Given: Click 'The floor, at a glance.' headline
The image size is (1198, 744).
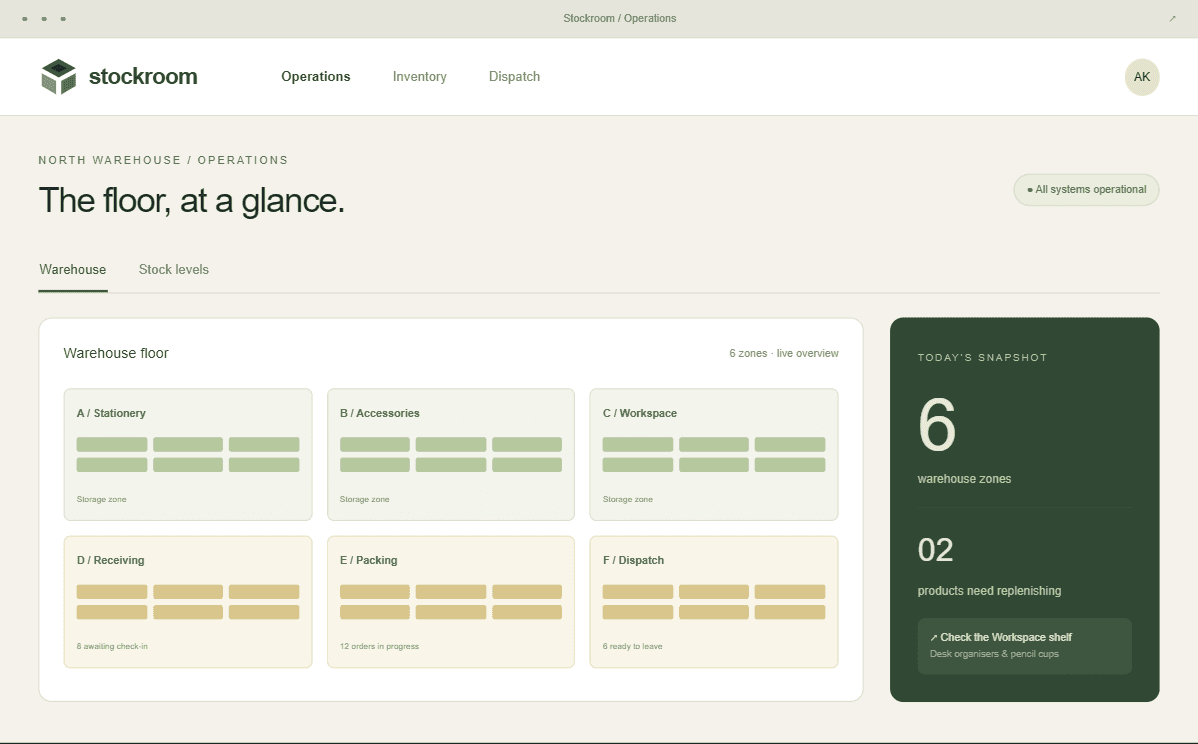Looking at the screenshot, I should tap(192, 201).
